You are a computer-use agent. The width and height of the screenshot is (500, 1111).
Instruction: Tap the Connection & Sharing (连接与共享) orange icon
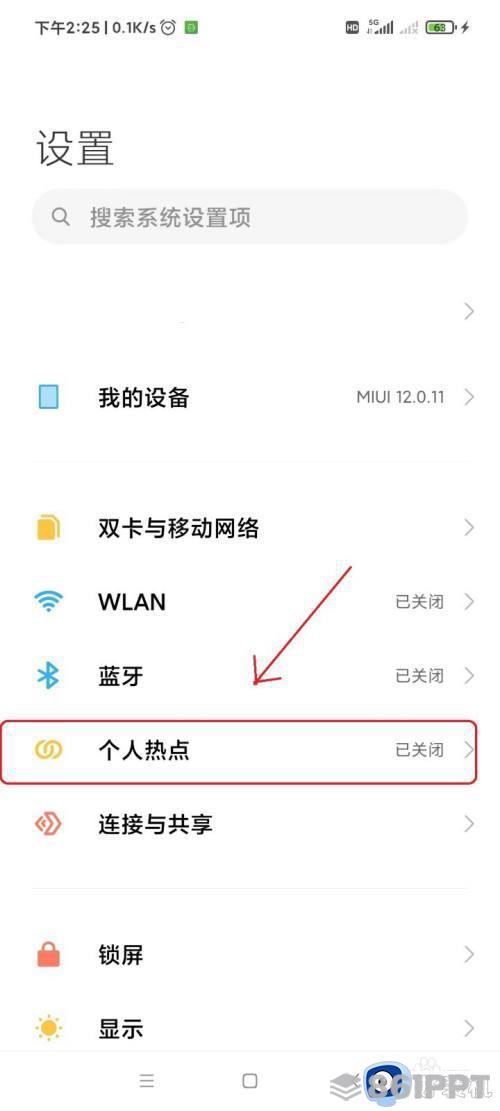tap(49, 824)
